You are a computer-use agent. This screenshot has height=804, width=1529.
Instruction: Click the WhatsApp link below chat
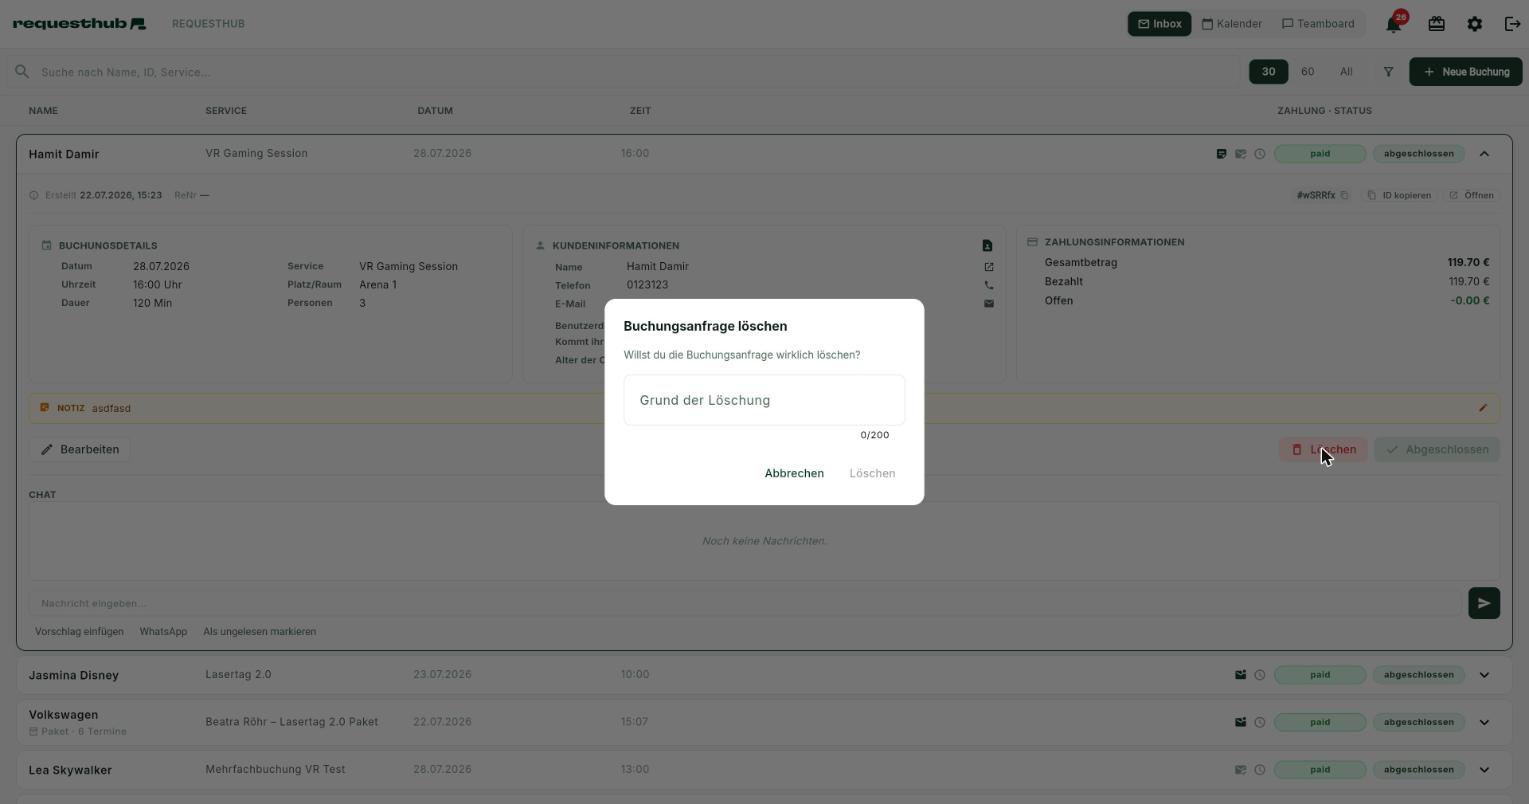point(163,632)
